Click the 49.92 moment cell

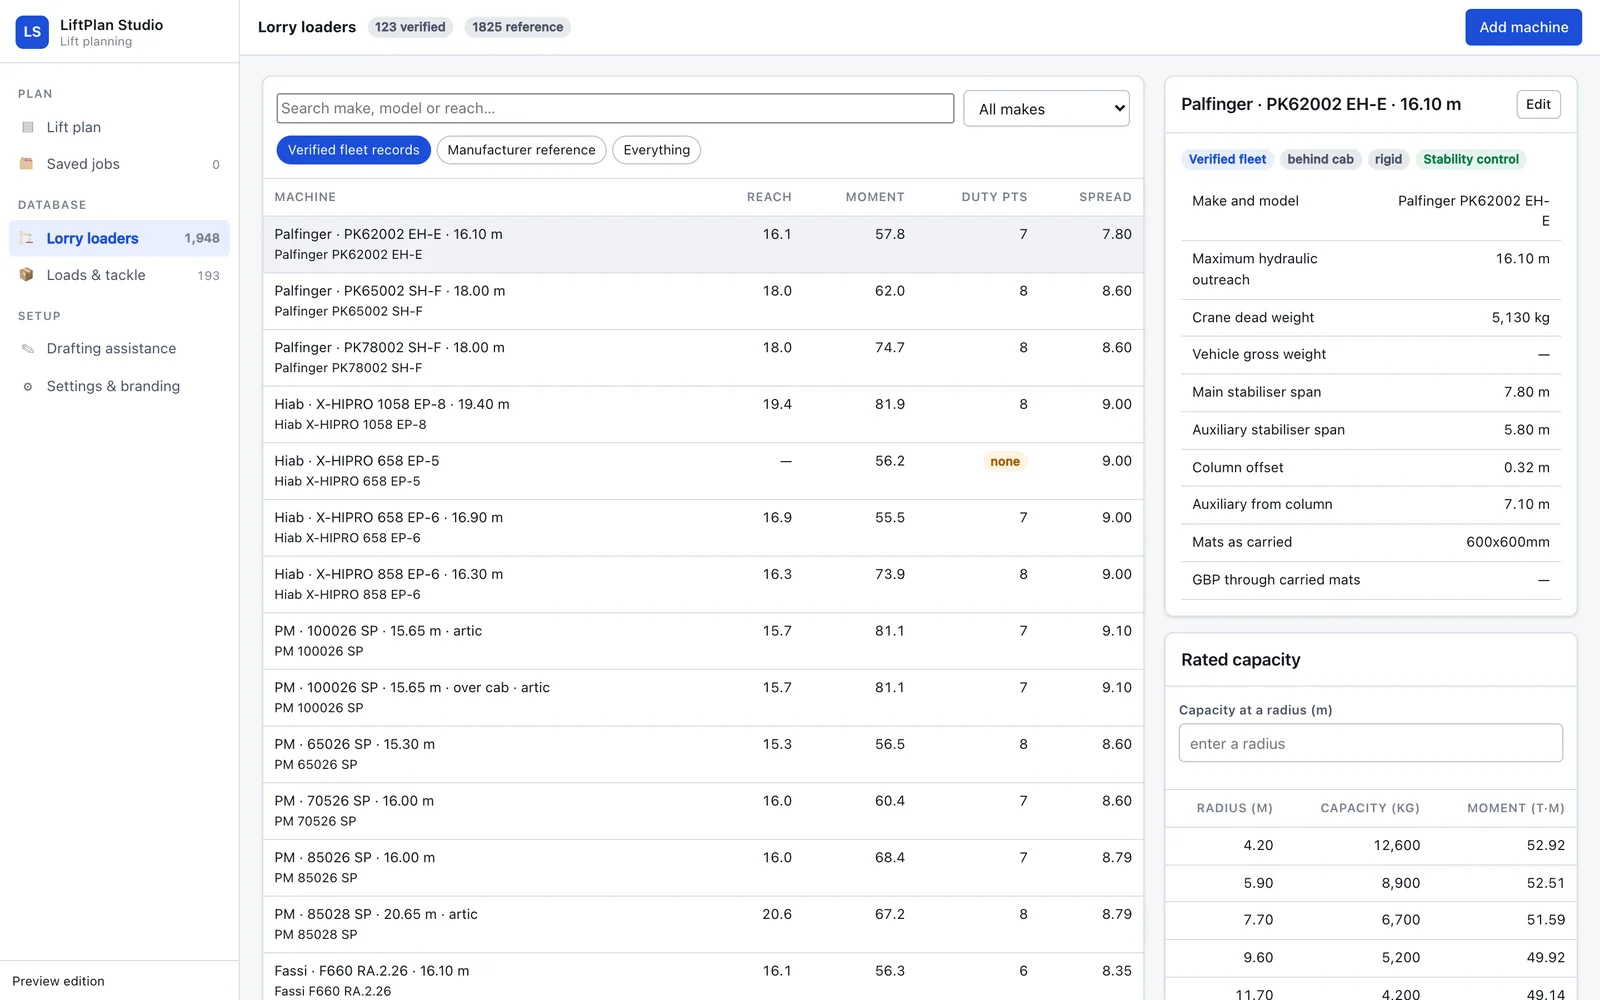coord(1545,957)
